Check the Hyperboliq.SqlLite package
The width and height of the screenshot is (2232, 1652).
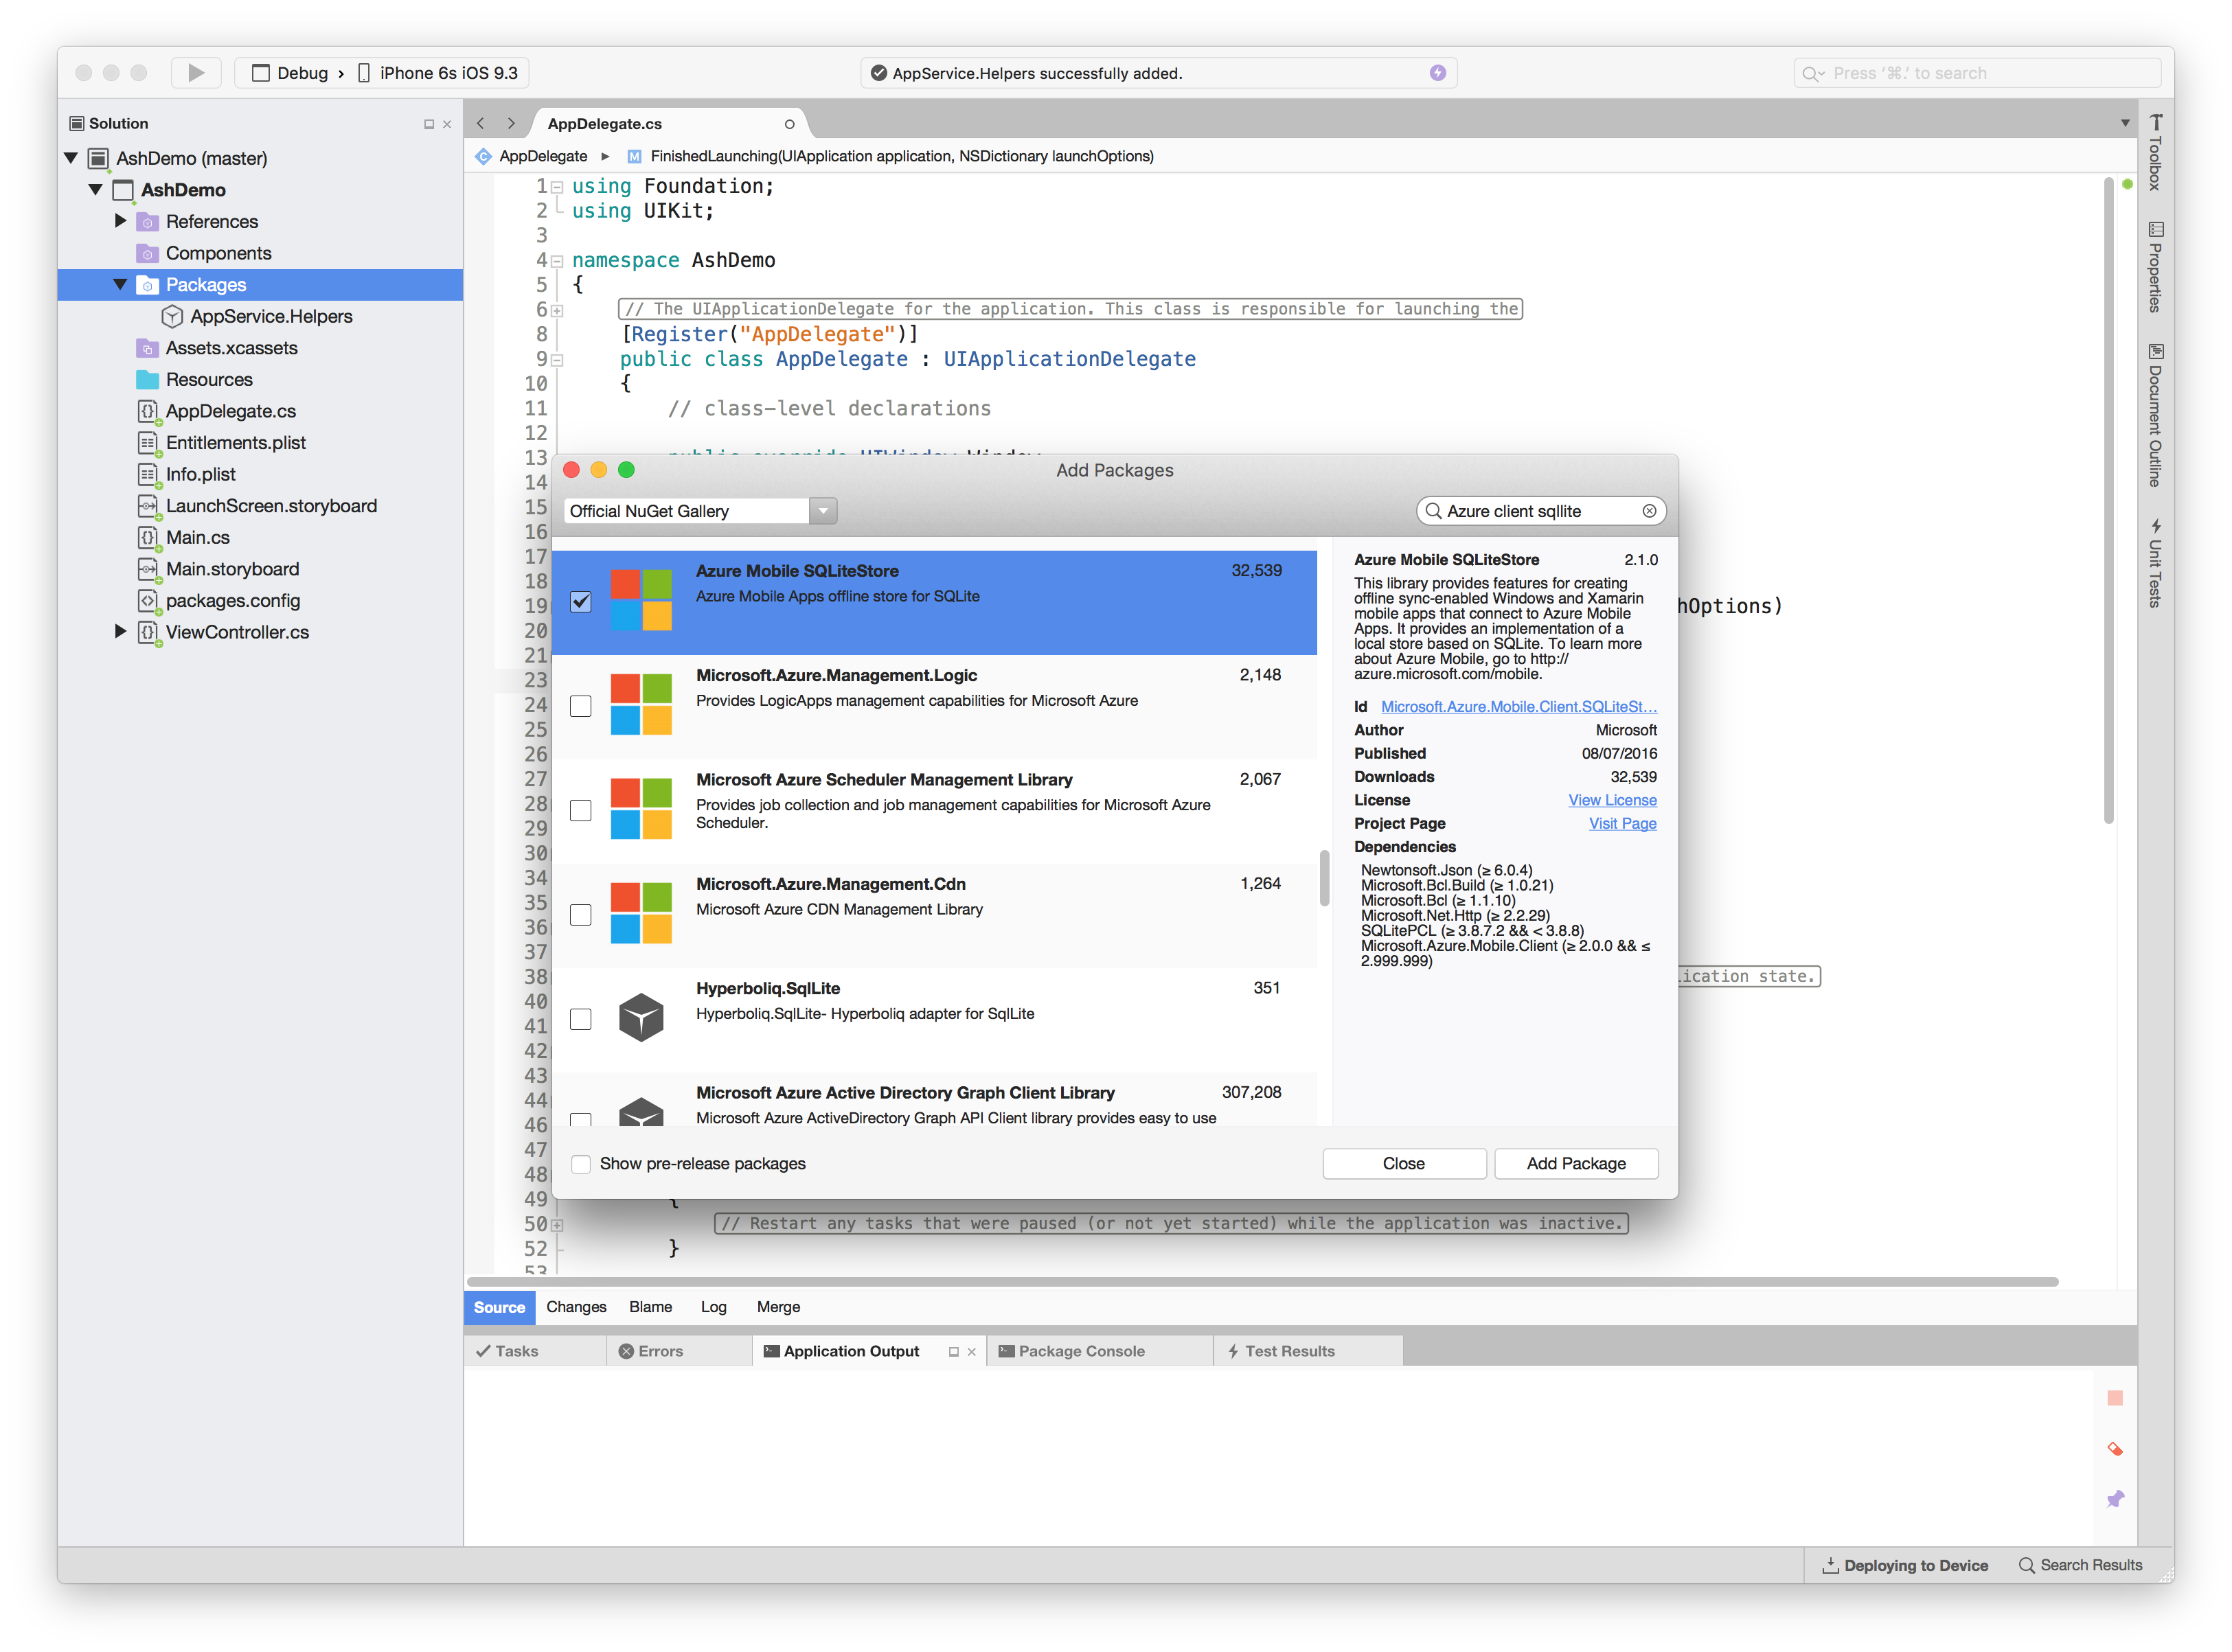[581, 1019]
